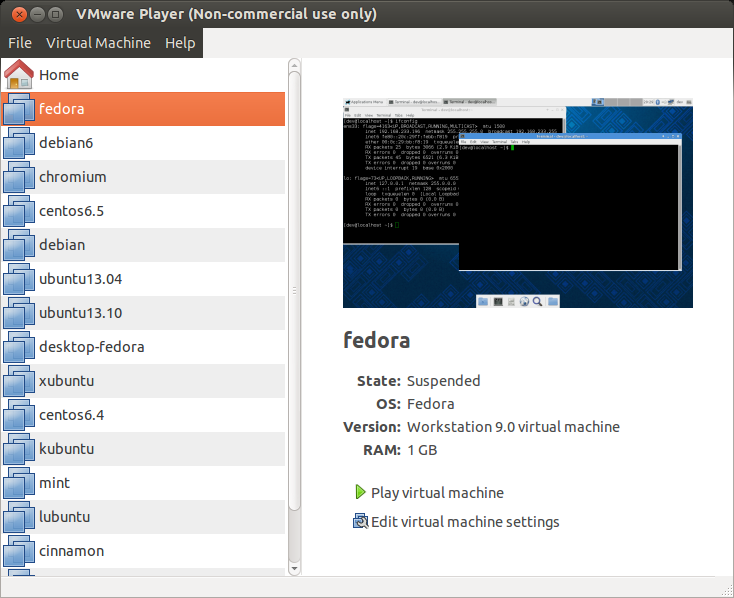Click the debian6 VM icon
Image resolution: width=734 pixels, height=598 pixels.
coord(19,143)
